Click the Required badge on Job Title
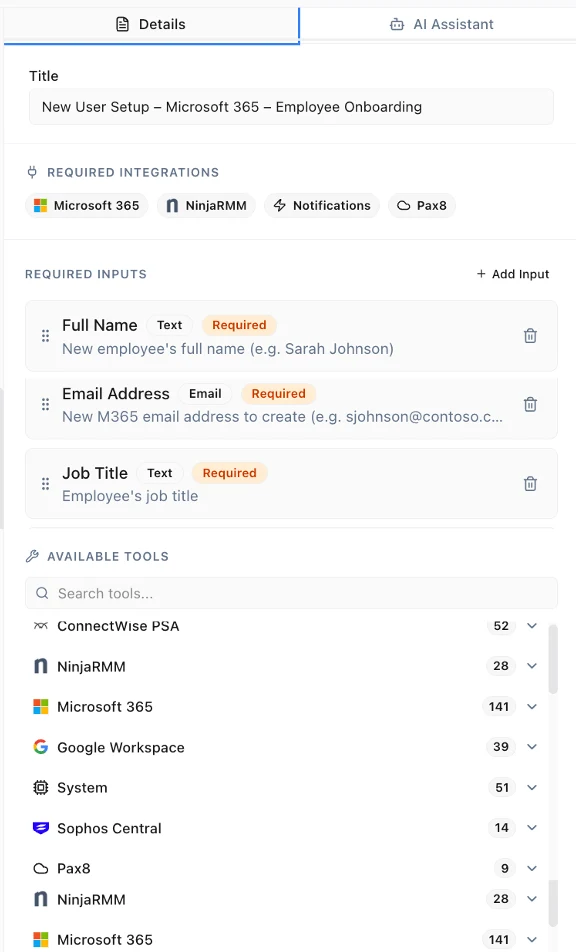Image resolution: width=576 pixels, height=952 pixels. tap(229, 473)
